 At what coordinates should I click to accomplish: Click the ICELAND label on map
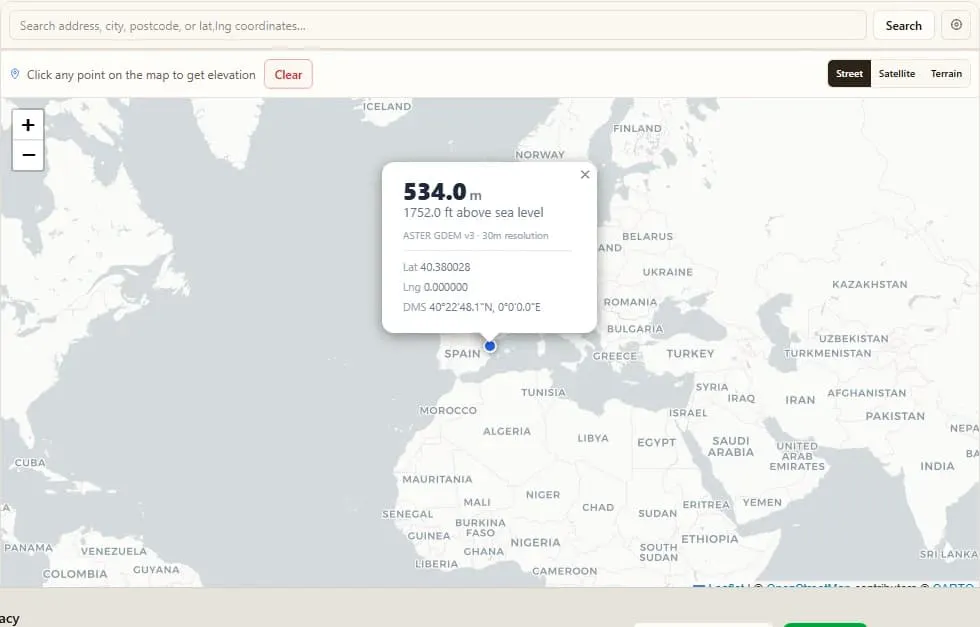pyautogui.click(x=387, y=107)
